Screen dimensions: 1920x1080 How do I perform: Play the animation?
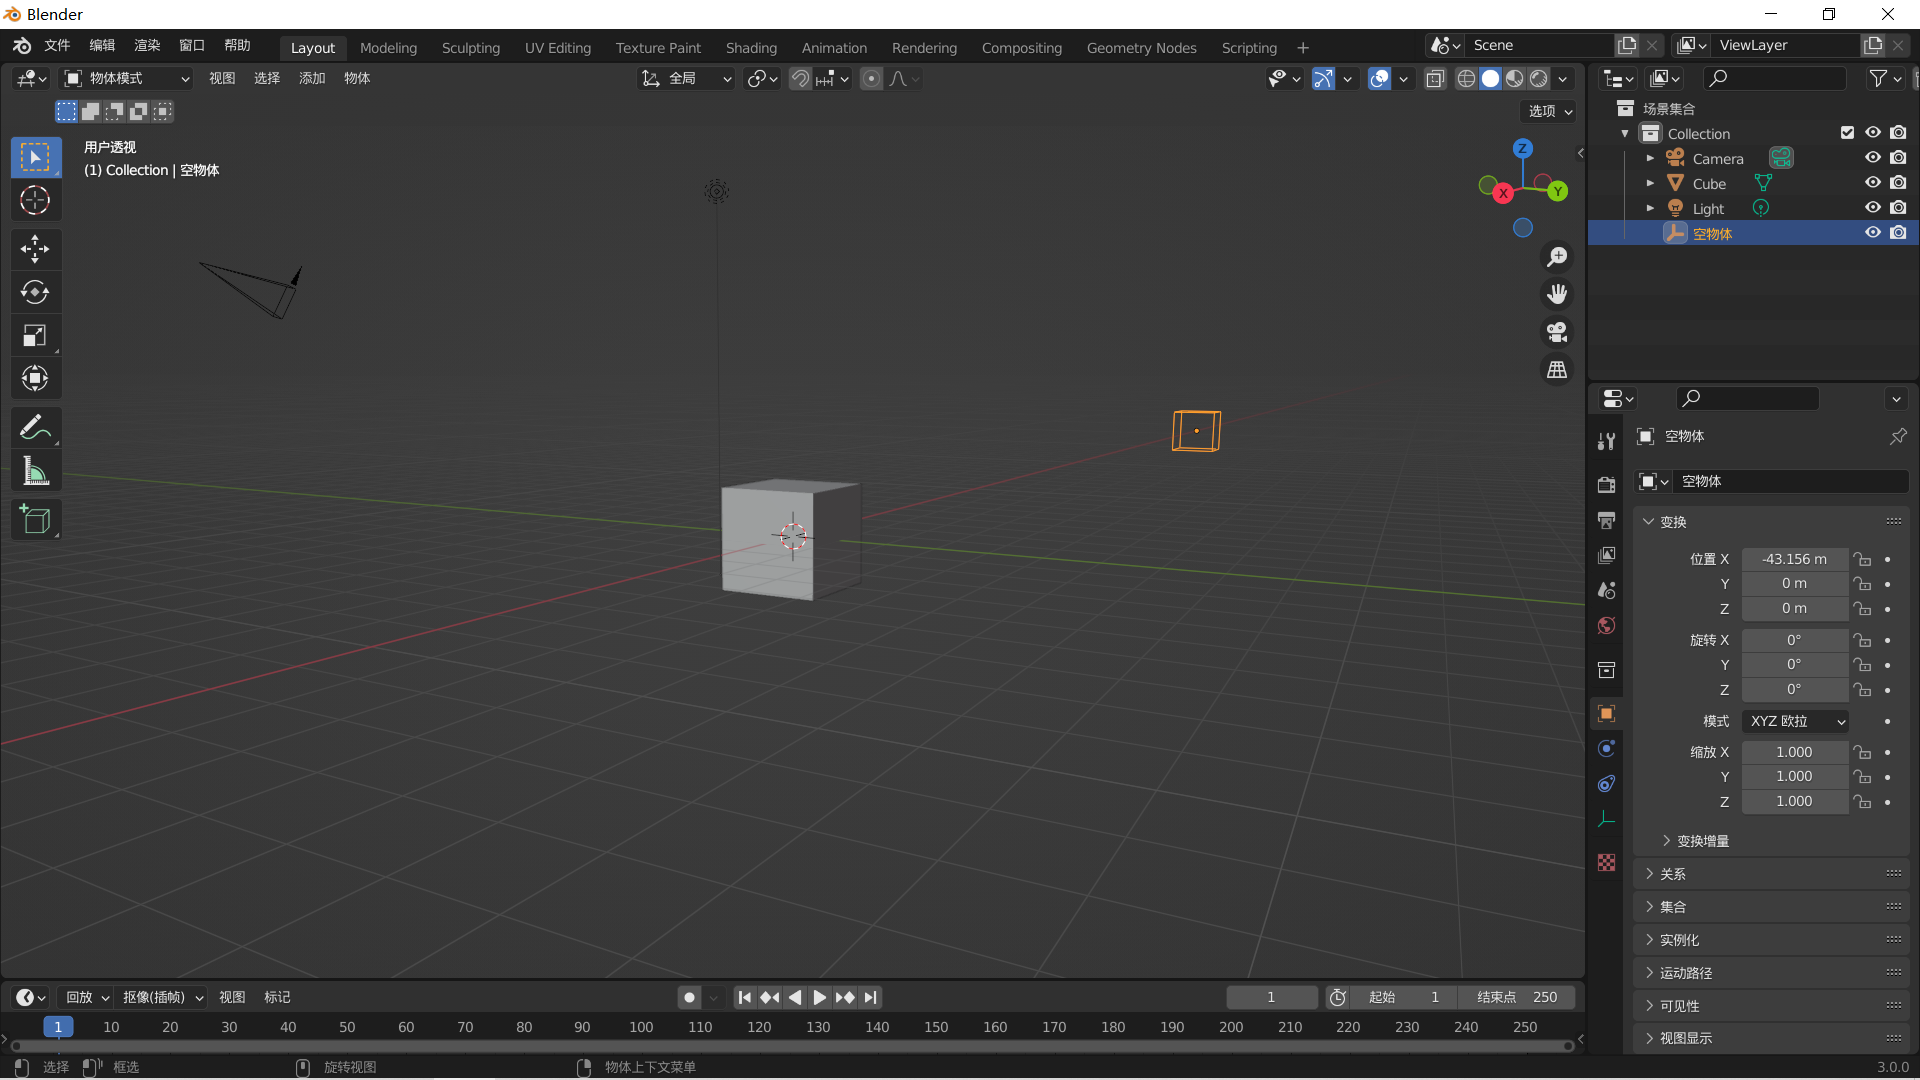[820, 997]
